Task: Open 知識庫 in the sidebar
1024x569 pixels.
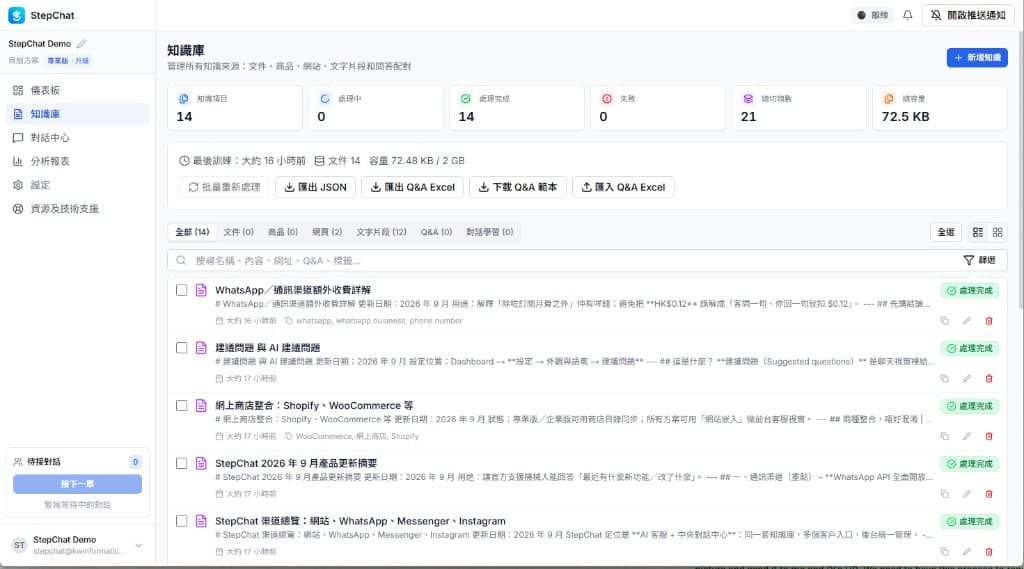Action: [78, 114]
